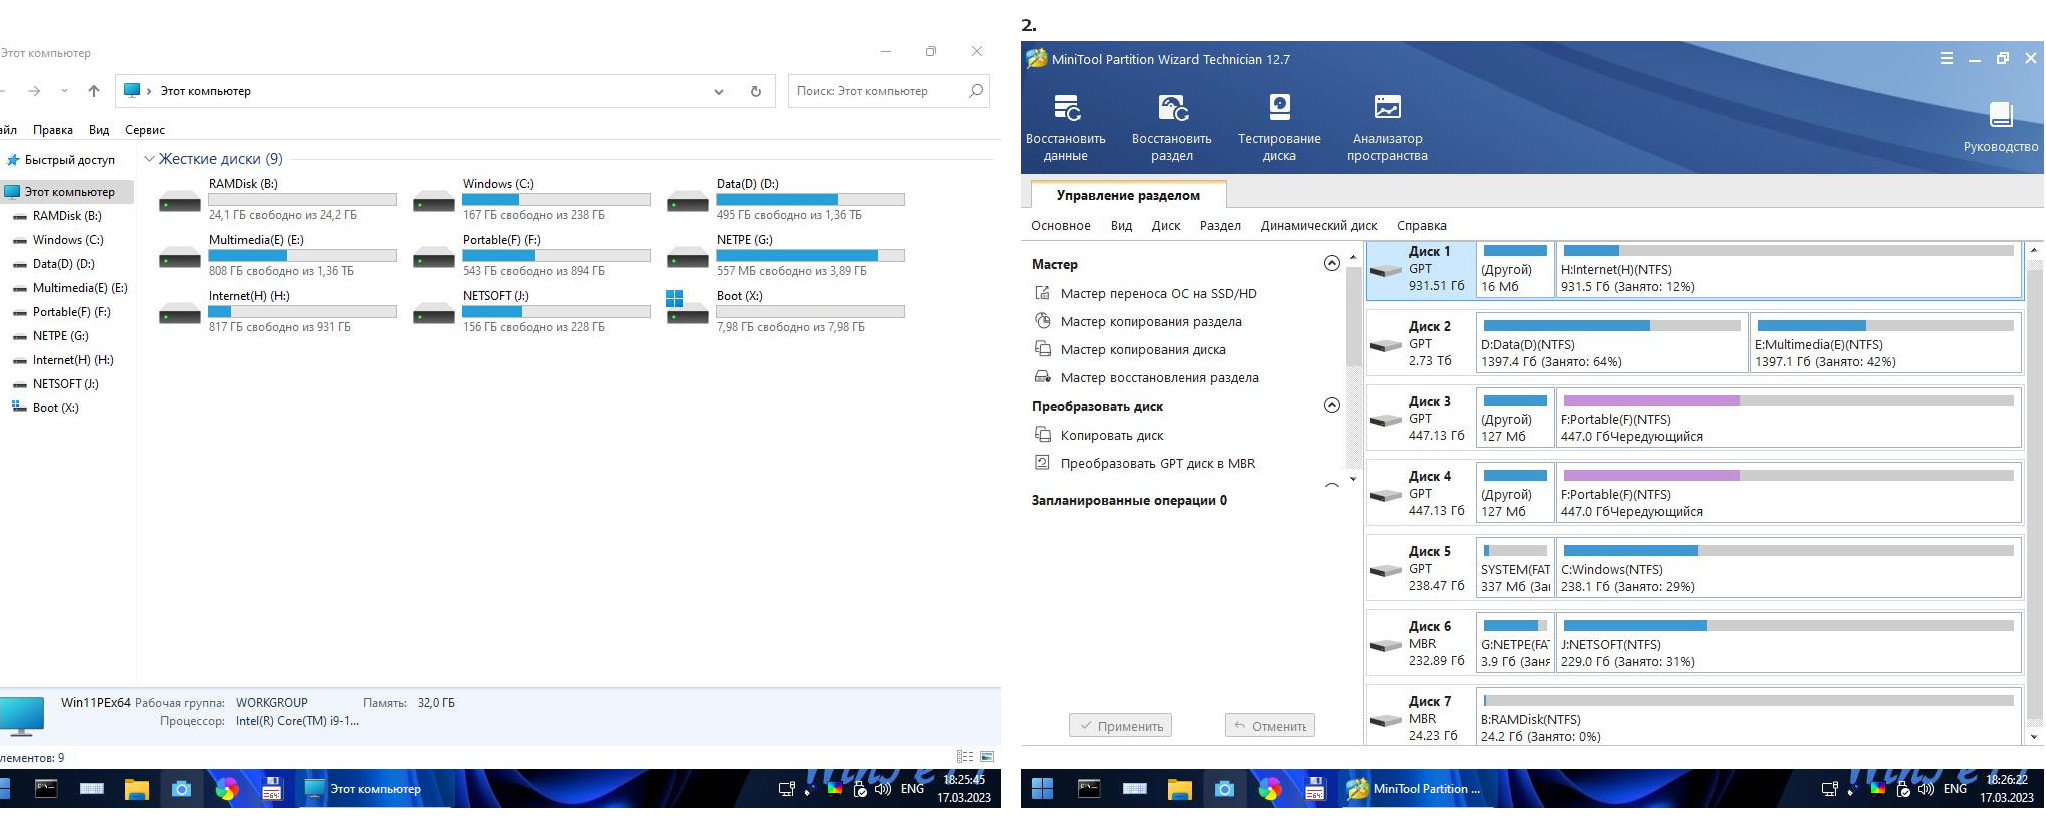Screen dimensions: 2046x828
Task: Open Multimedia(E) (E:) drive icon
Action: (180, 258)
